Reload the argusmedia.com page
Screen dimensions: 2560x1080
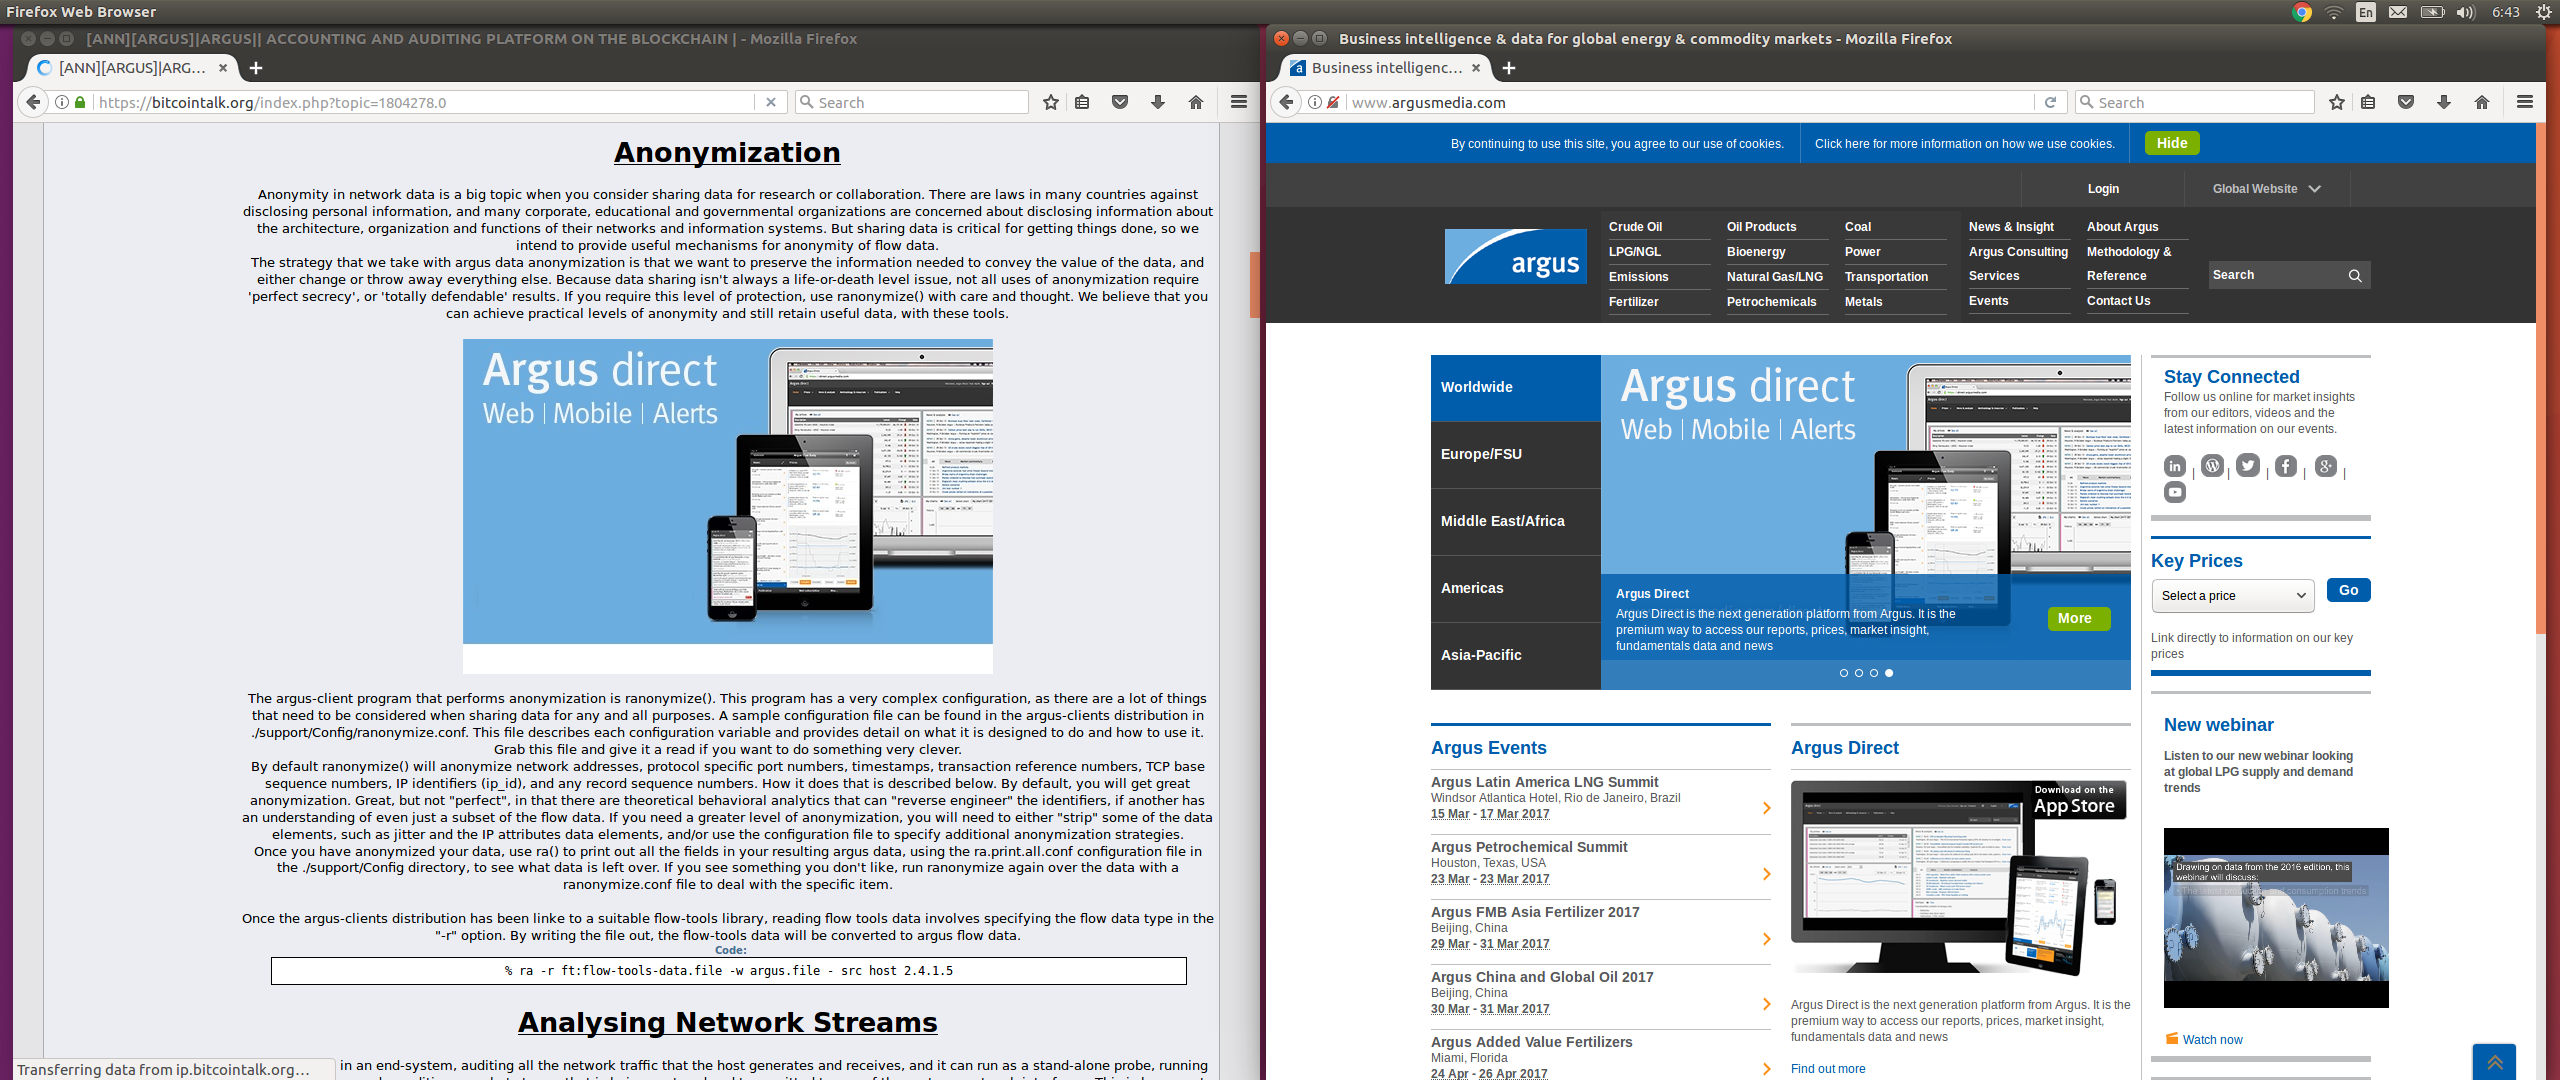pos(2050,102)
